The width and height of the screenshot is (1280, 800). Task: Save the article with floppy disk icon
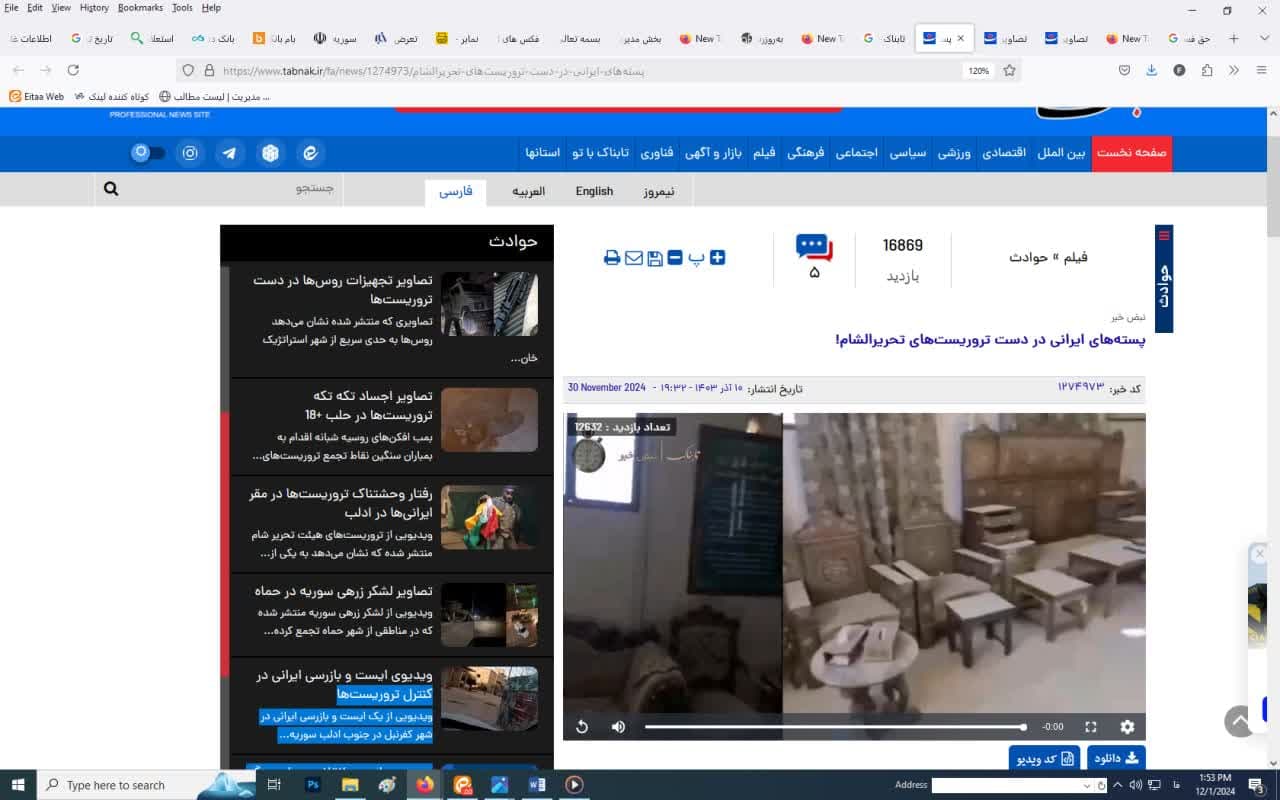[x=655, y=258]
